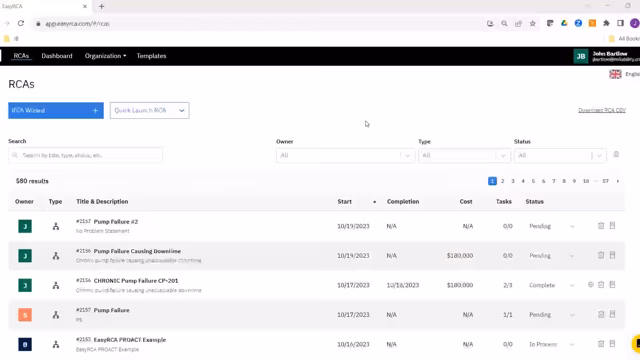Click tree type icon for Pump Failure #2
Viewport: 640px width, 360px height.
pyautogui.click(x=56, y=226)
